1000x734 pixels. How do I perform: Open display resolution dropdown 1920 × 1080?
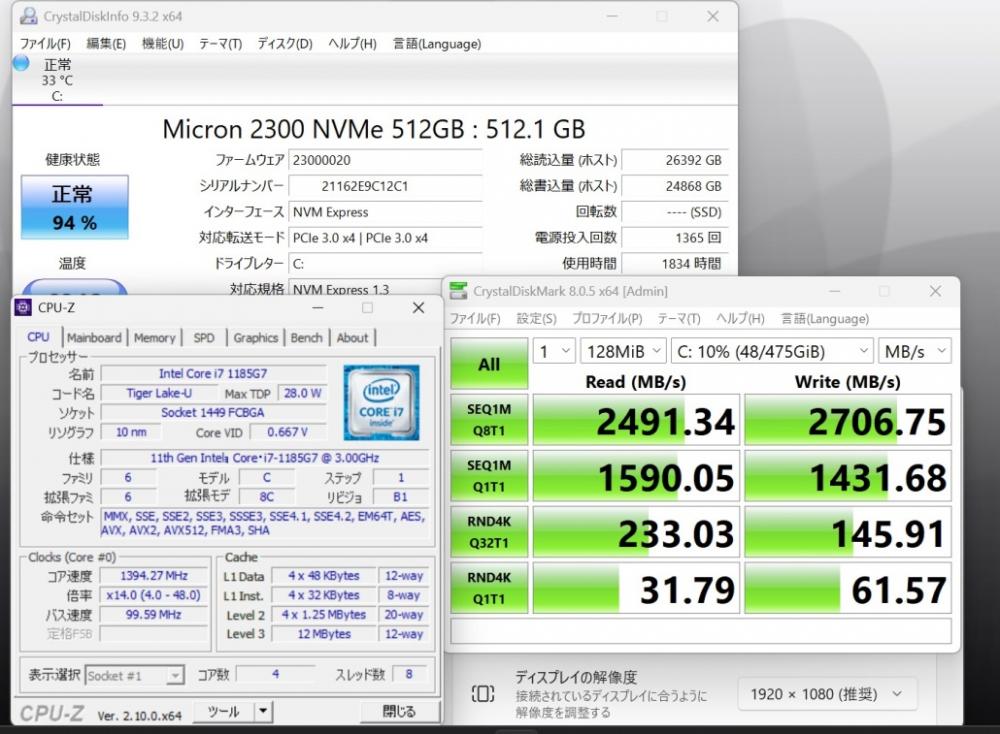827,694
